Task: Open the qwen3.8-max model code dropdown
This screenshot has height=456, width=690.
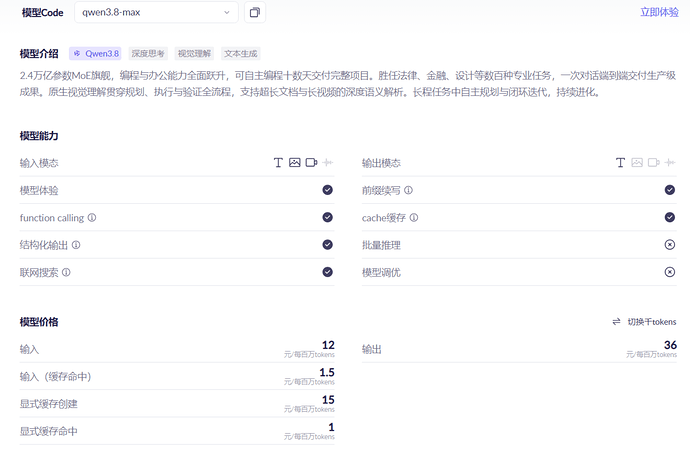Action: point(156,12)
